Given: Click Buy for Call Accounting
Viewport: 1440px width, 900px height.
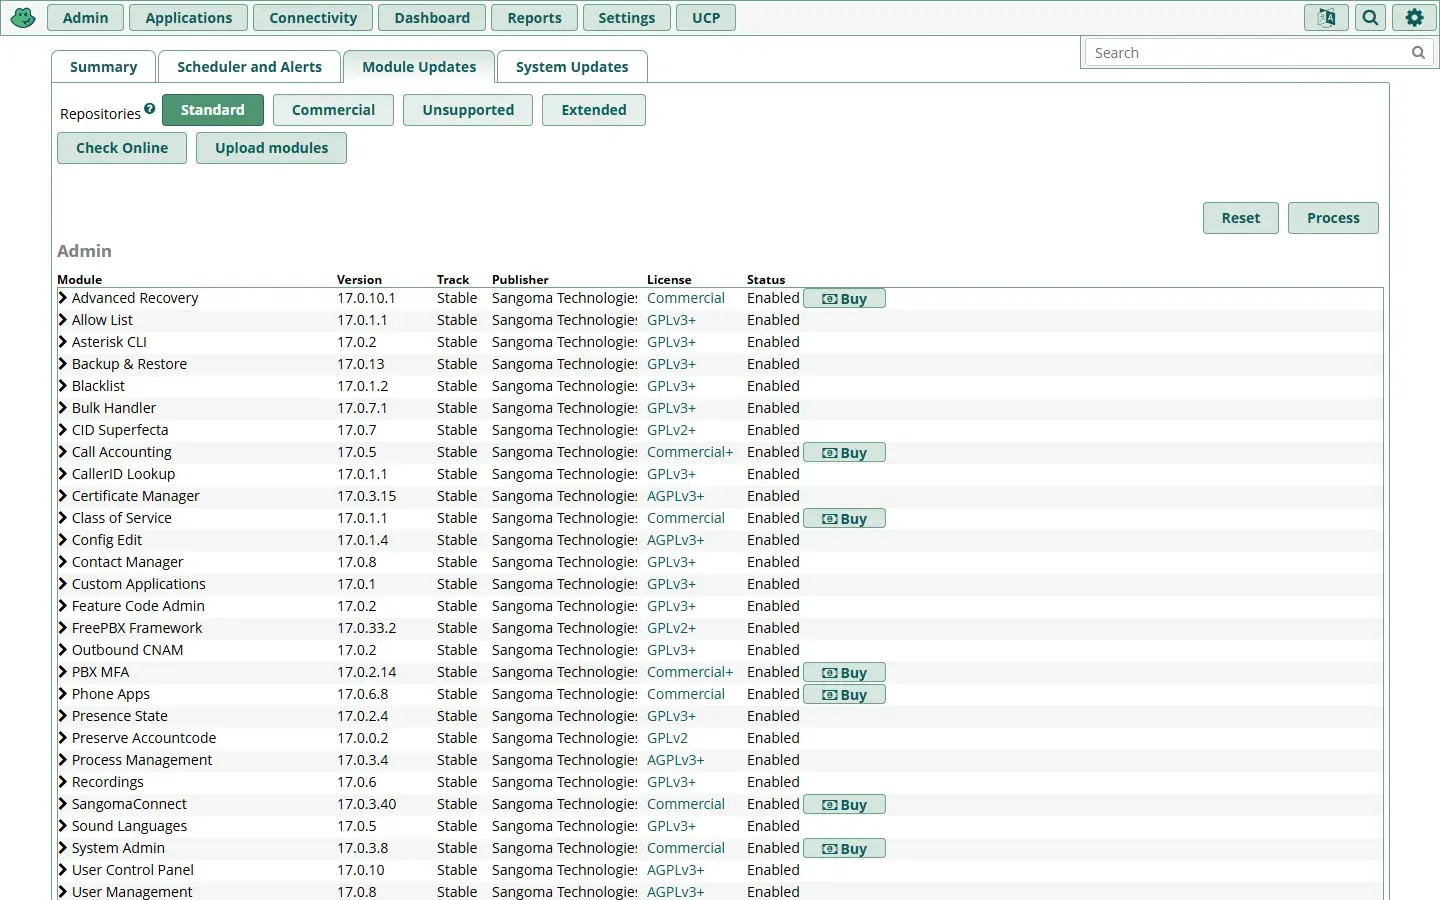Looking at the screenshot, I should [844, 453].
